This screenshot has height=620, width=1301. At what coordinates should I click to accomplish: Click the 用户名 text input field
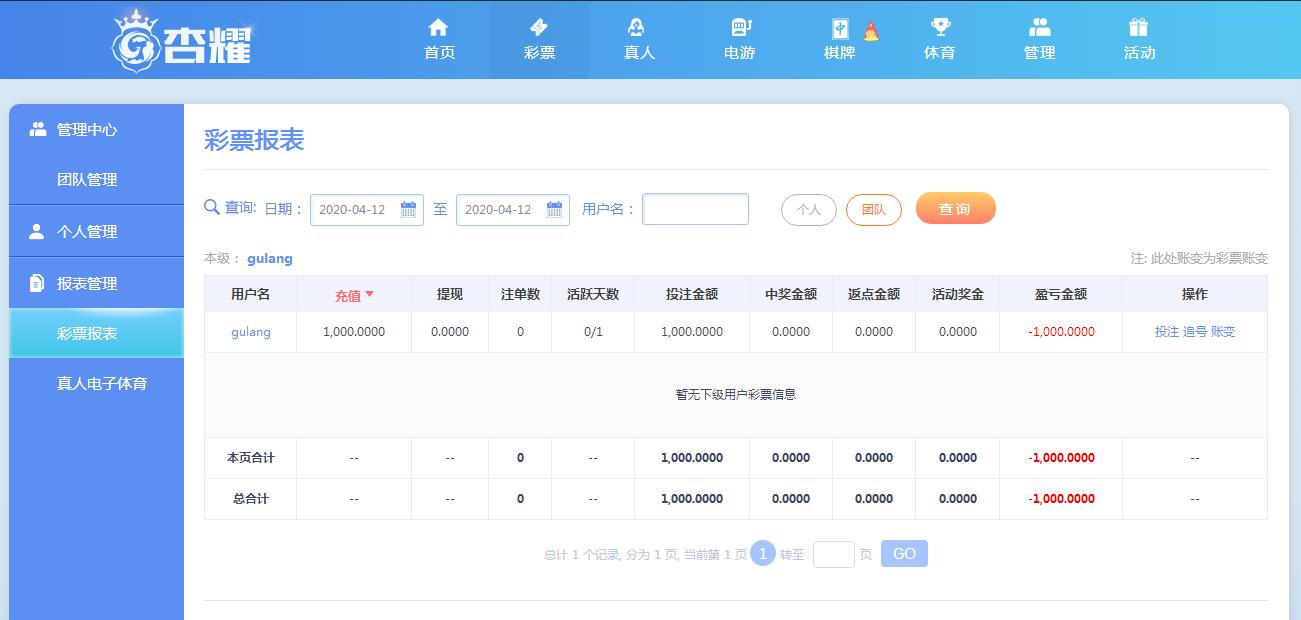(695, 209)
